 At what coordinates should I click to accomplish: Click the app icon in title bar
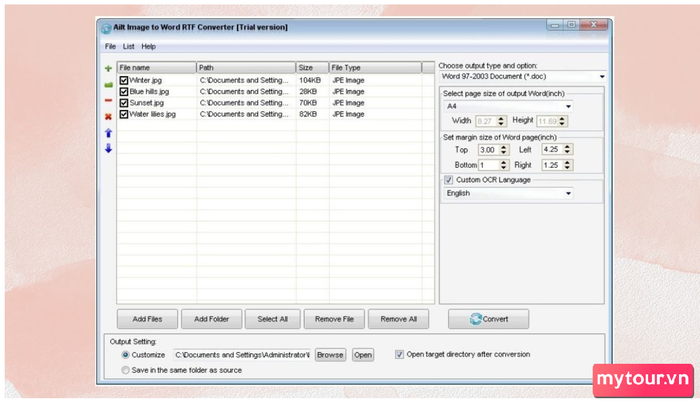click(106, 28)
